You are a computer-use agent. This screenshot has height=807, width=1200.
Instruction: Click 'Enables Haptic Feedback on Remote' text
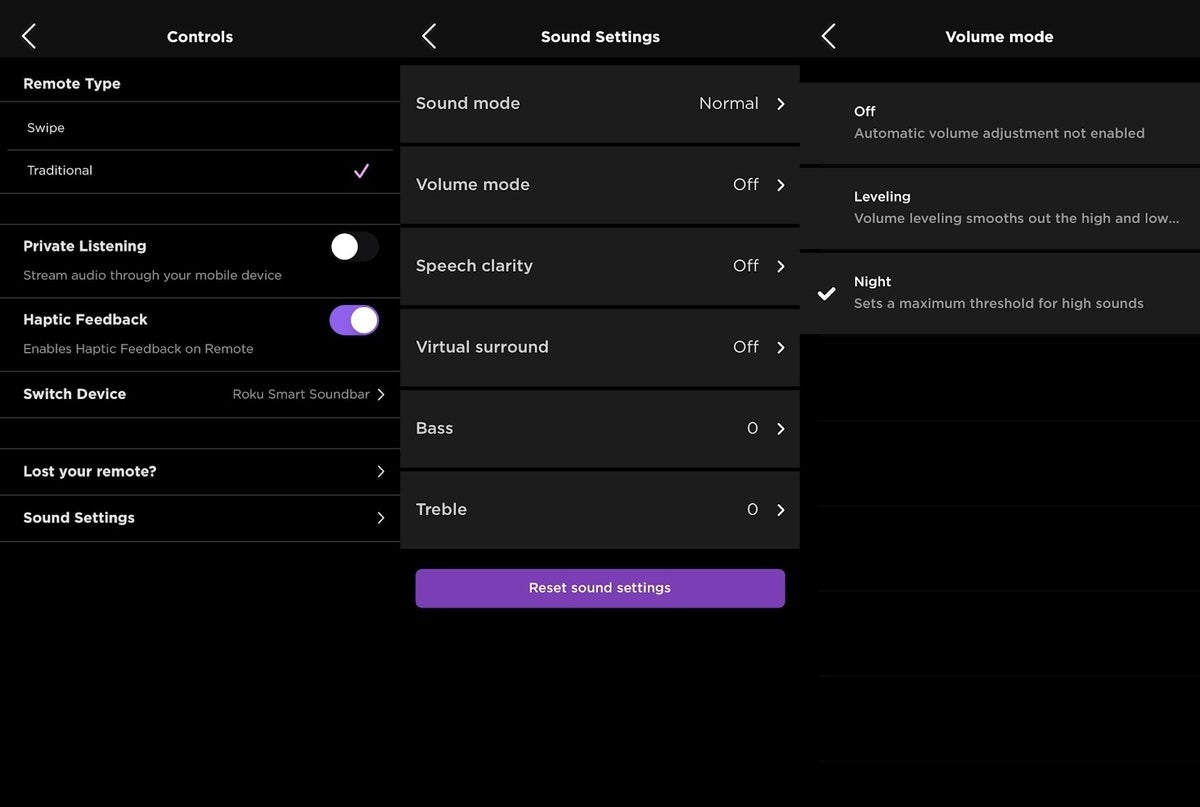point(138,349)
